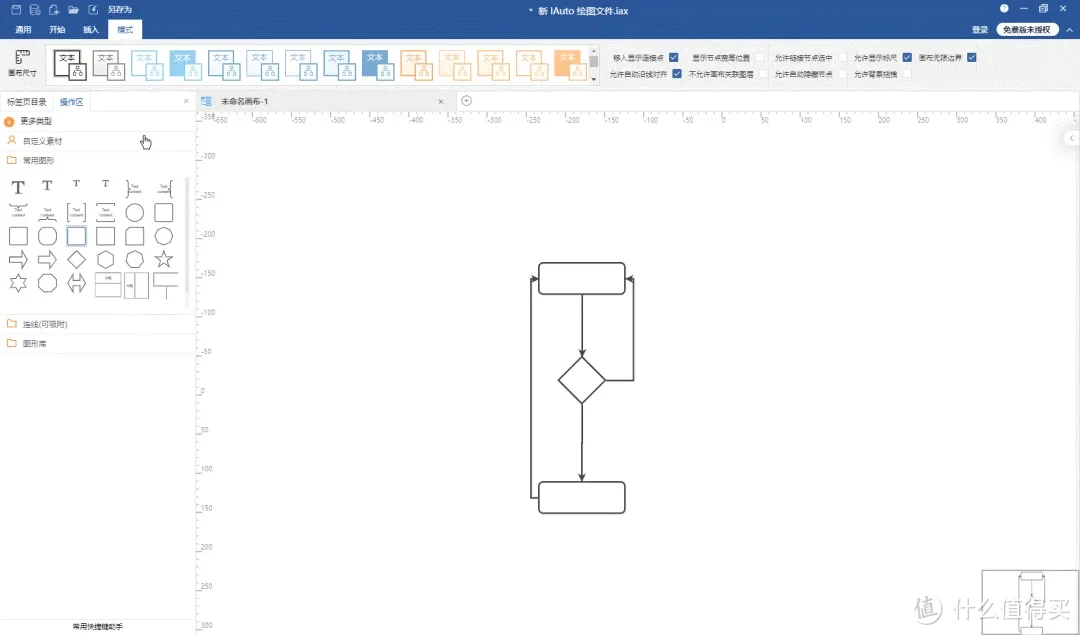Click the 免费版未授权 button

point(1027,30)
